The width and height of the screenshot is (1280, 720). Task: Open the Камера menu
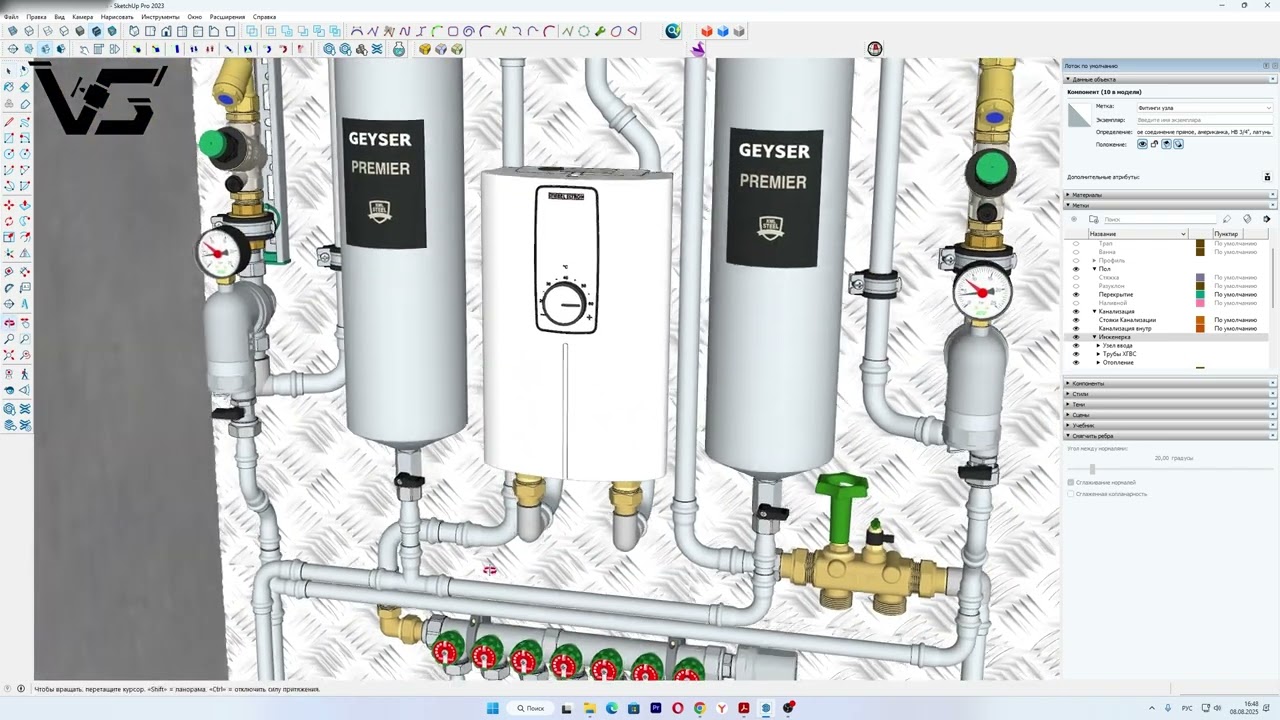click(x=83, y=17)
